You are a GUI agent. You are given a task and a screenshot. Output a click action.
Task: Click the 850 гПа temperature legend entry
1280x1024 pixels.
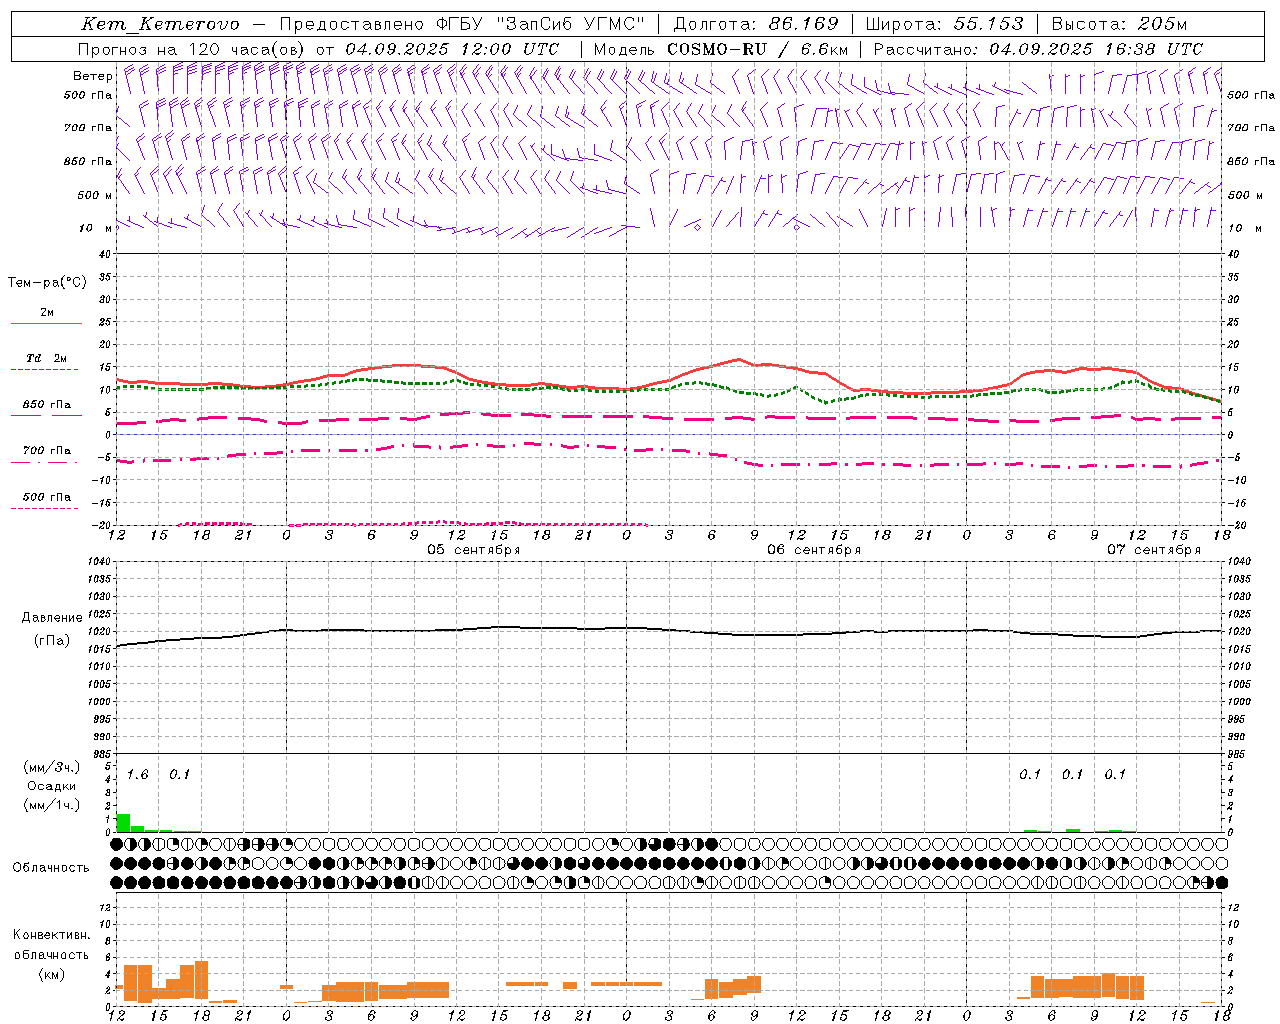tap(46, 405)
